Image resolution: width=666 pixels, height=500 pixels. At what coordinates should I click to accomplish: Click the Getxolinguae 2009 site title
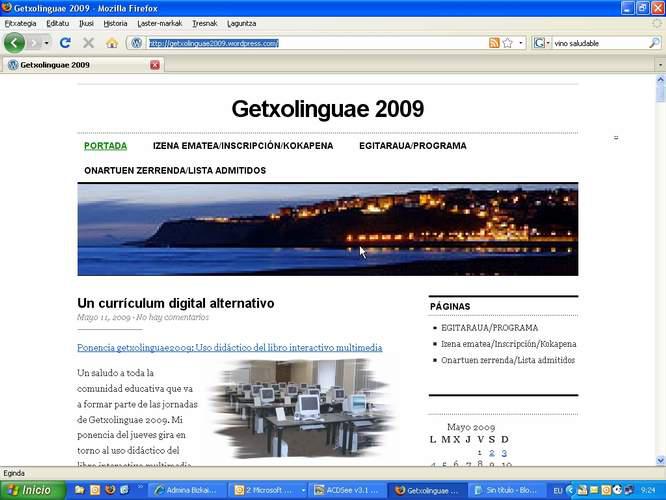pyautogui.click(x=327, y=109)
